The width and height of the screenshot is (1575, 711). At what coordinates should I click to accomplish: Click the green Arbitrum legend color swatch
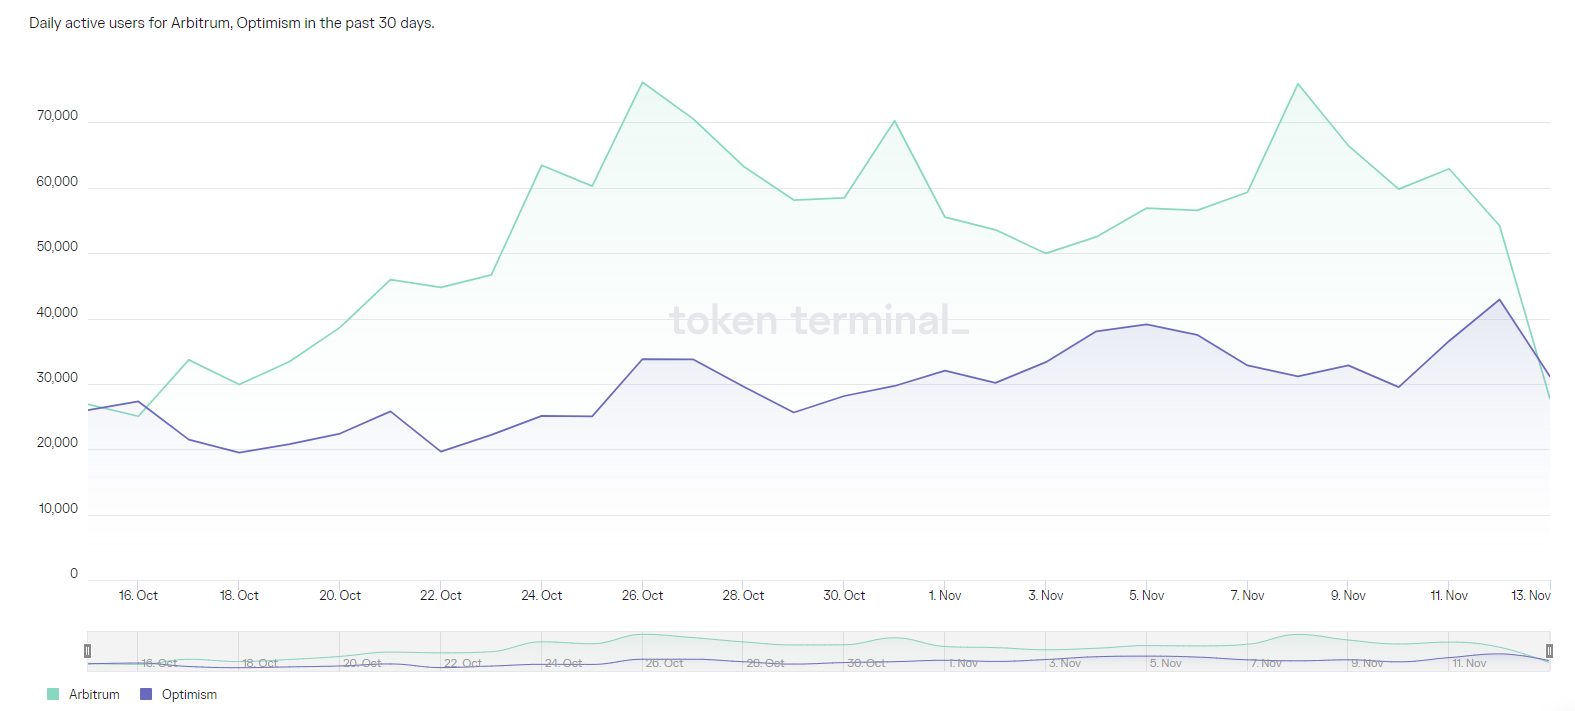pyautogui.click(x=53, y=694)
